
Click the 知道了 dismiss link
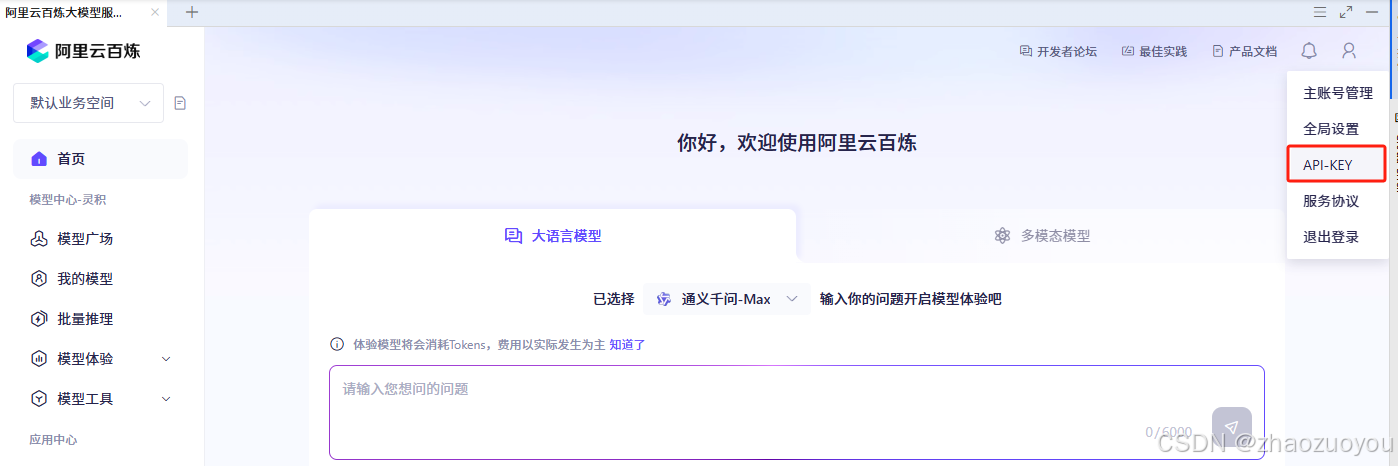(628, 344)
